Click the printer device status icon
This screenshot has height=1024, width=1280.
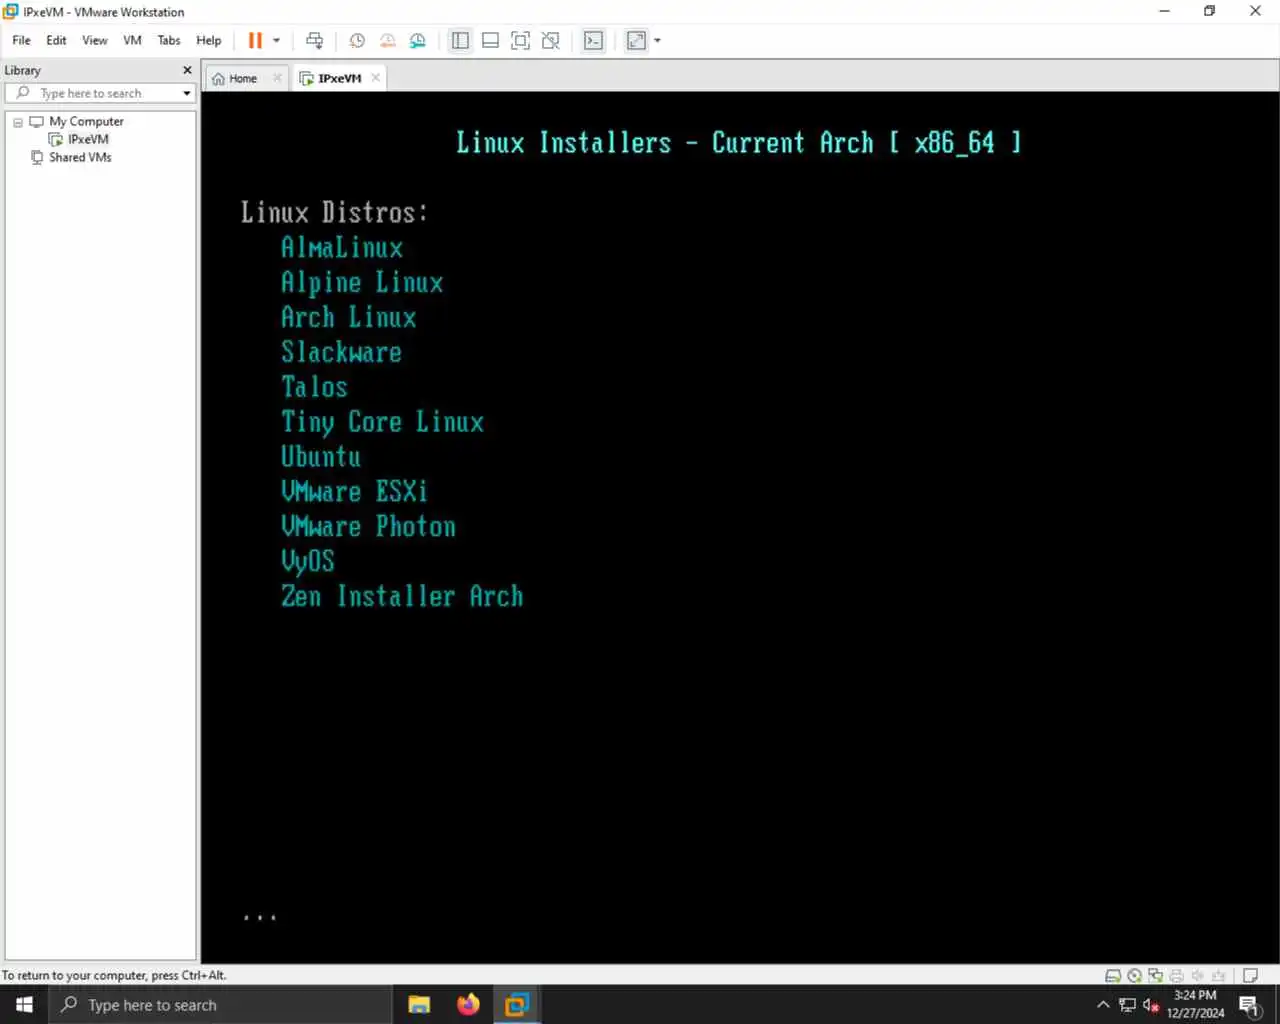pos(1176,976)
